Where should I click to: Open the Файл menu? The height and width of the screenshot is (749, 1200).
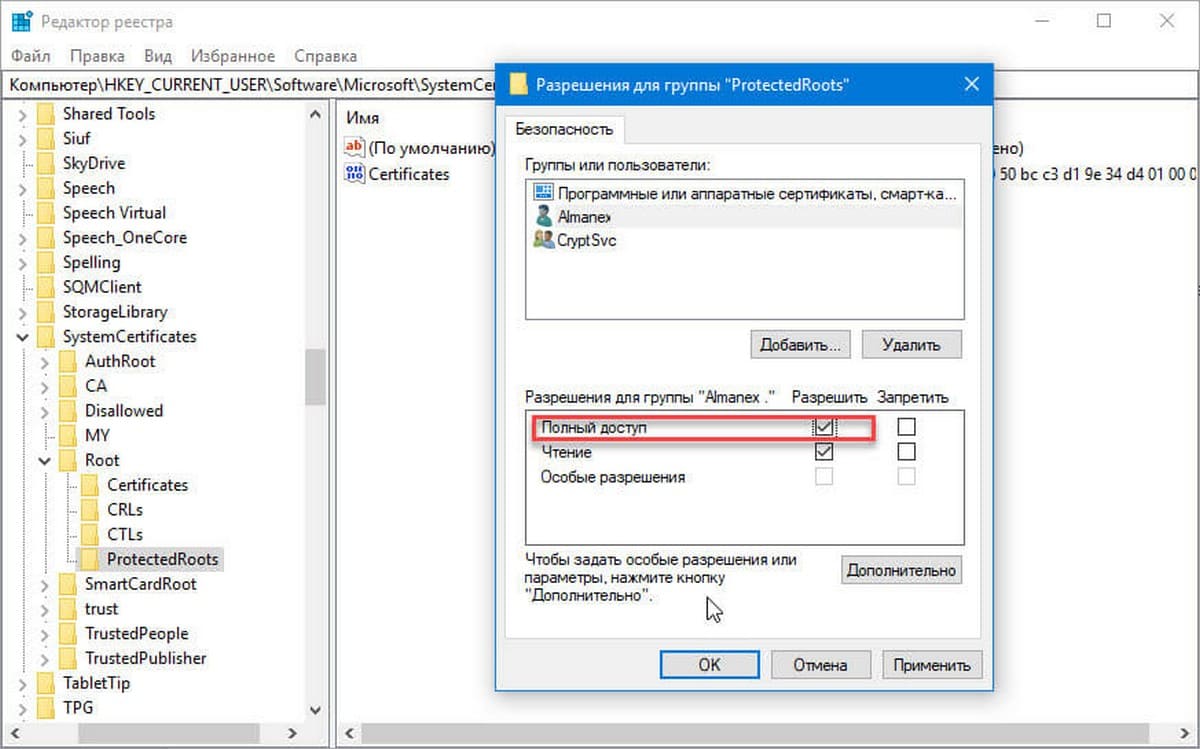31,56
